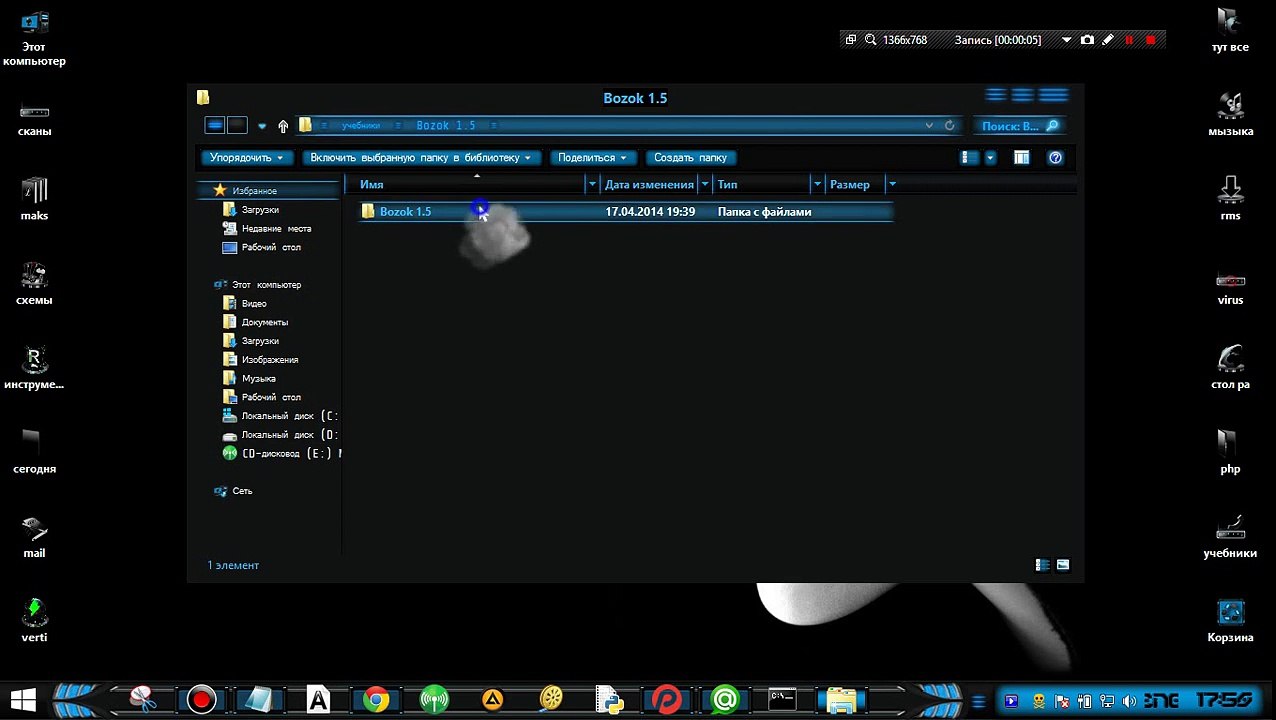The height and width of the screenshot is (720, 1276).
Task: Open Google Chrome from taskbar
Action: 376,699
